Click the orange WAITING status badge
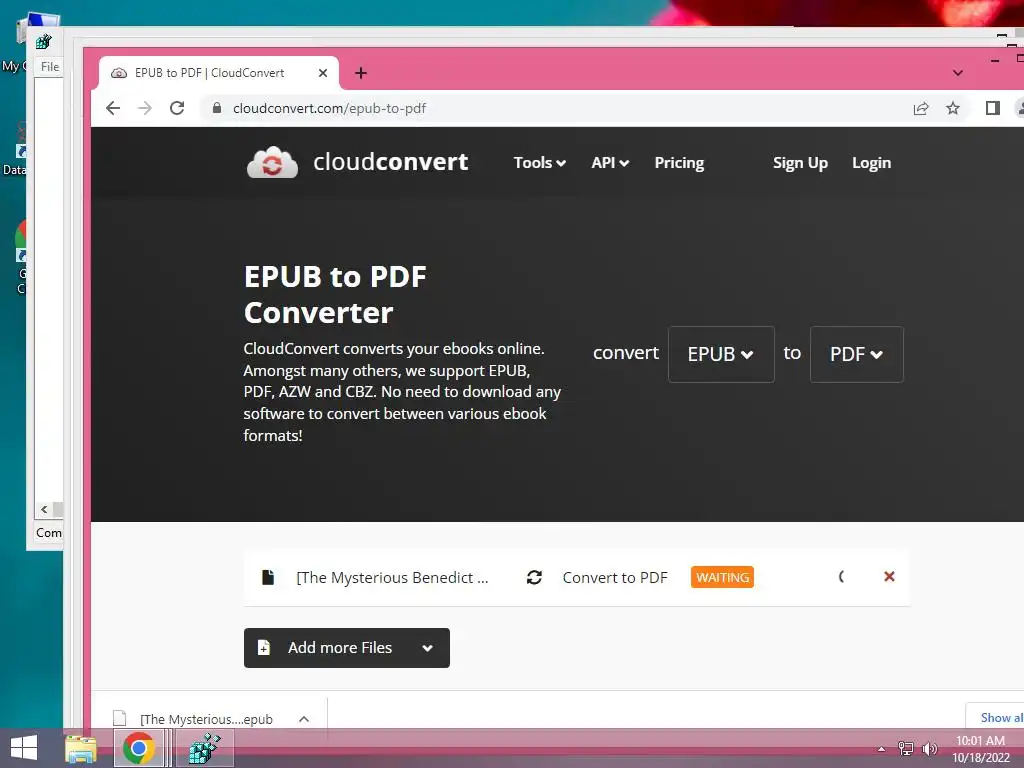Viewport: 1024px width, 768px height. pos(722,577)
